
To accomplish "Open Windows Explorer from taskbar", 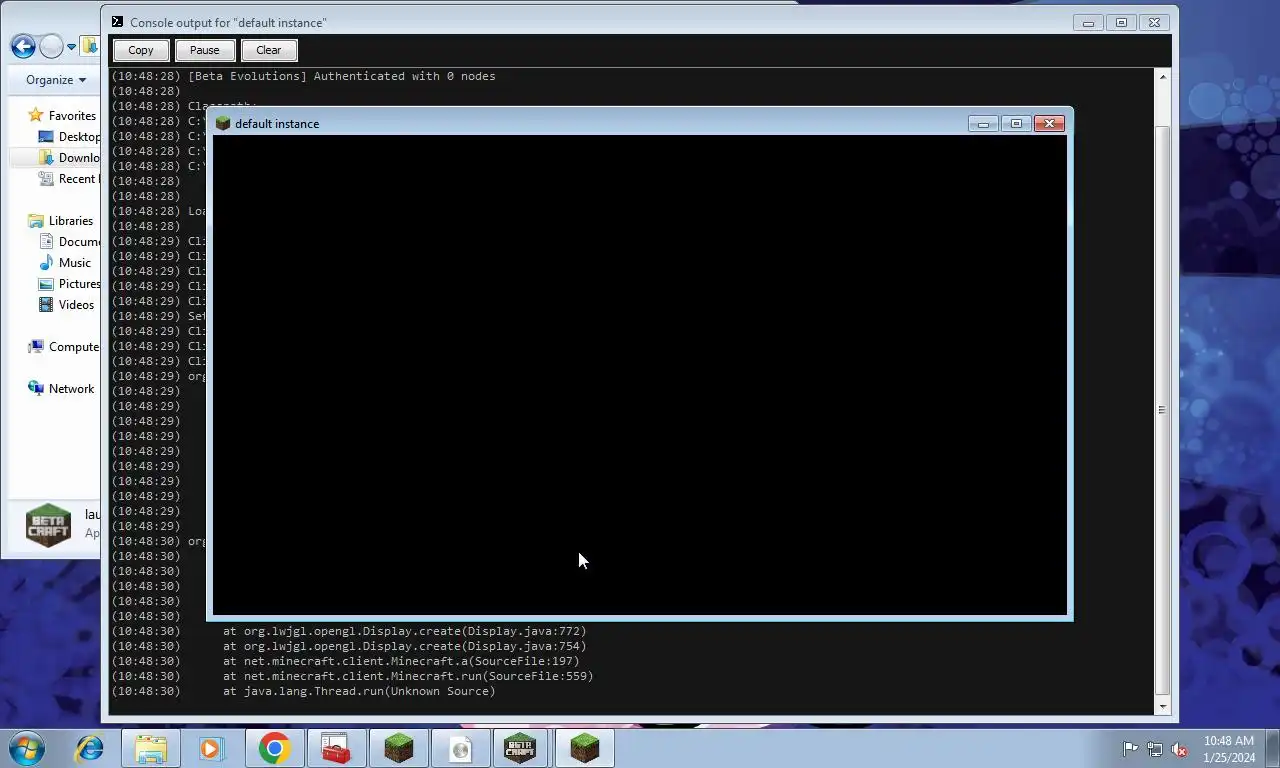I will pos(151,748).
